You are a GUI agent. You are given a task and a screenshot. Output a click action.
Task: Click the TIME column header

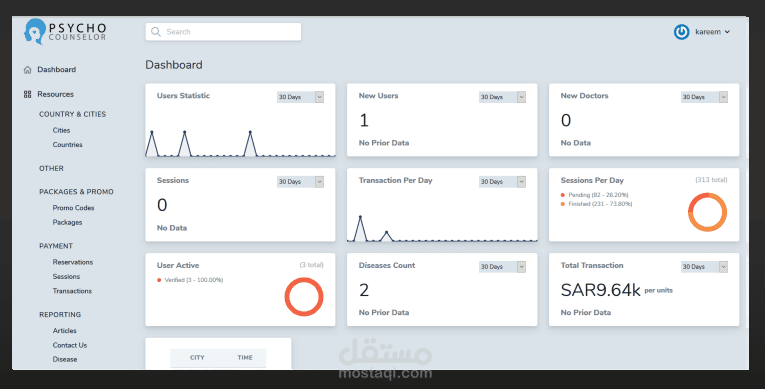point(245,358)
